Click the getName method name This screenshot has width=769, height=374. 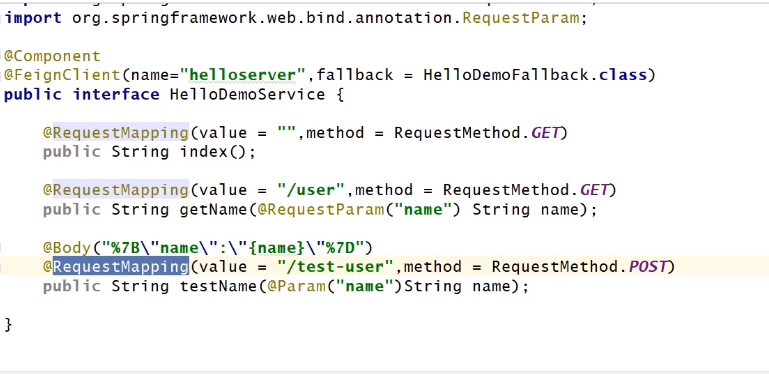pyautogui.click(x=213, y=210)
